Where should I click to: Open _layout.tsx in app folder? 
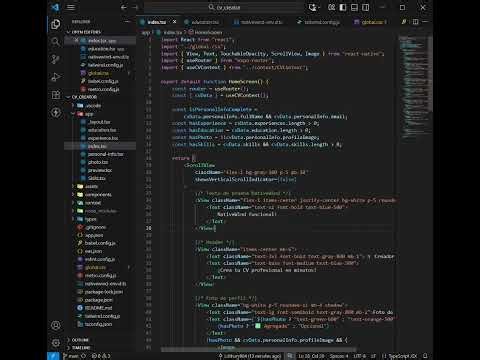(99, 122)
